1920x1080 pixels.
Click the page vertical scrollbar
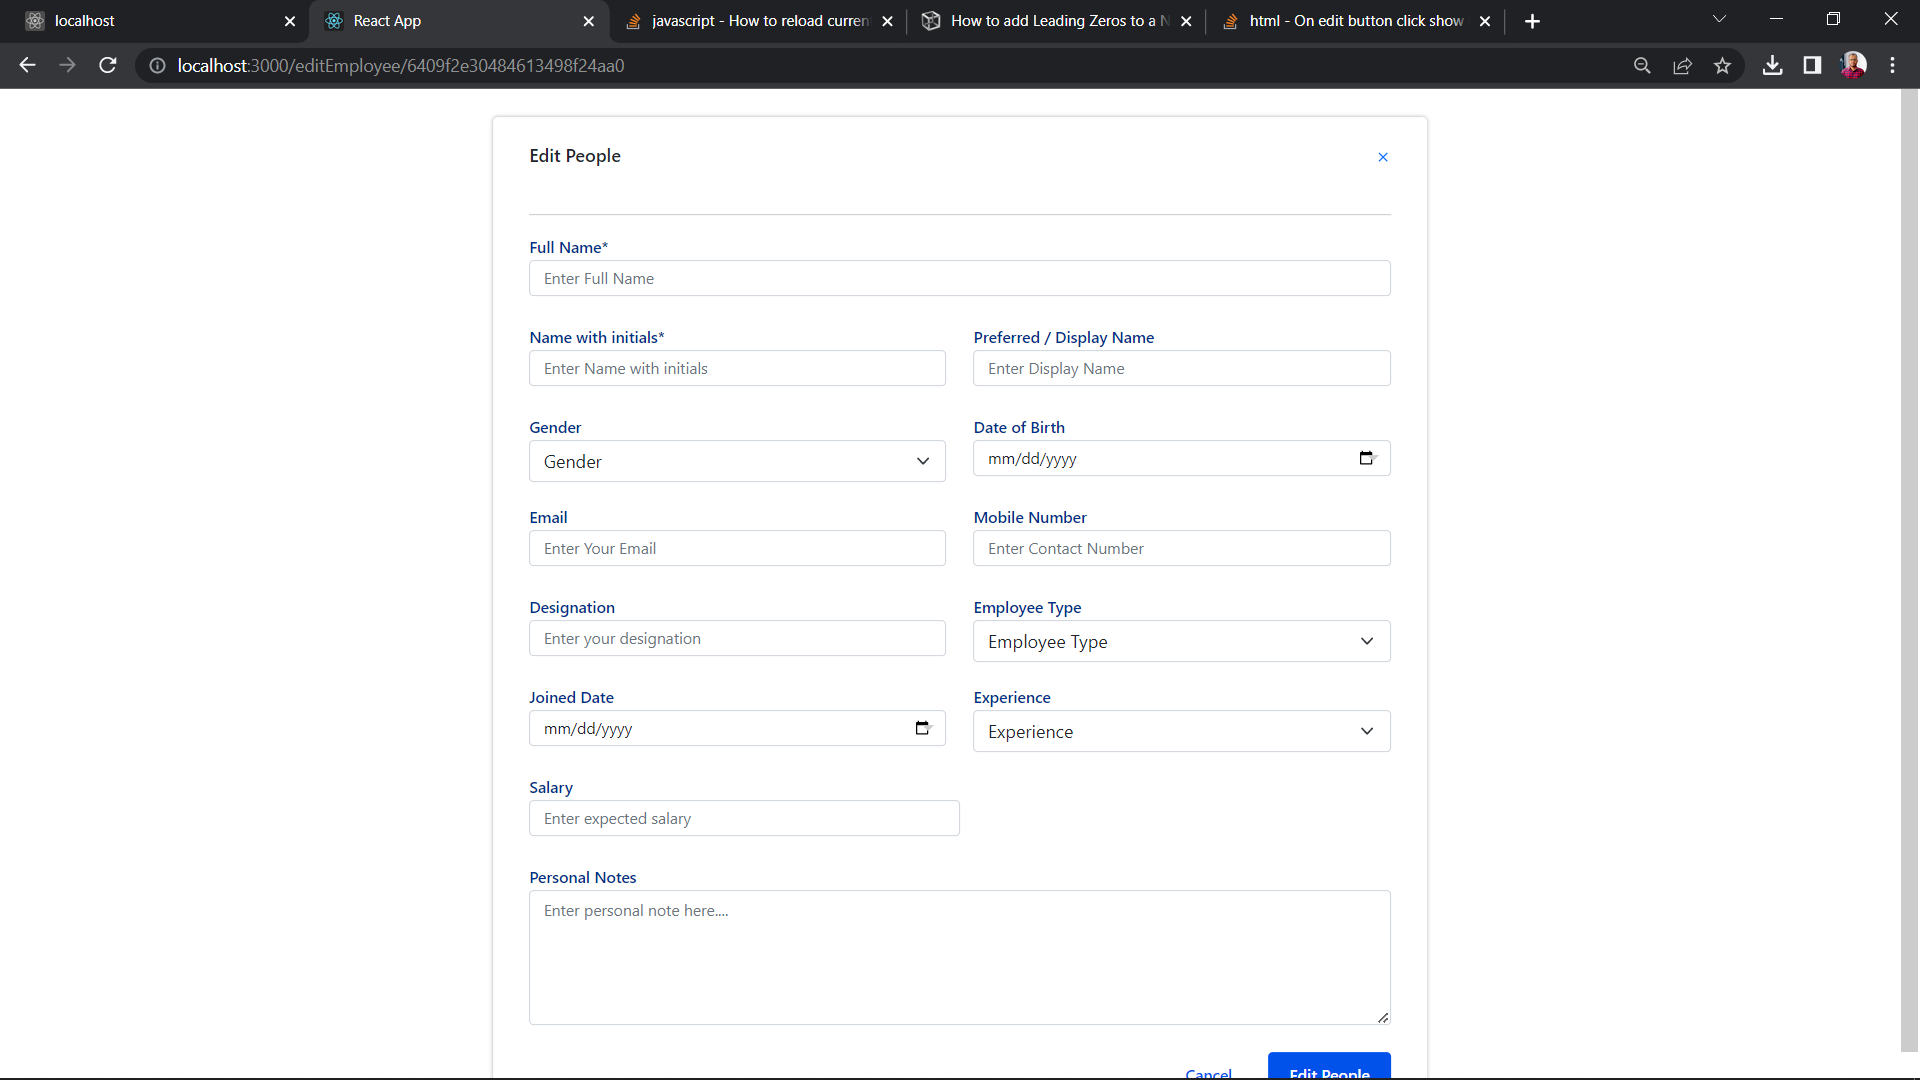tap(1909, 570)
